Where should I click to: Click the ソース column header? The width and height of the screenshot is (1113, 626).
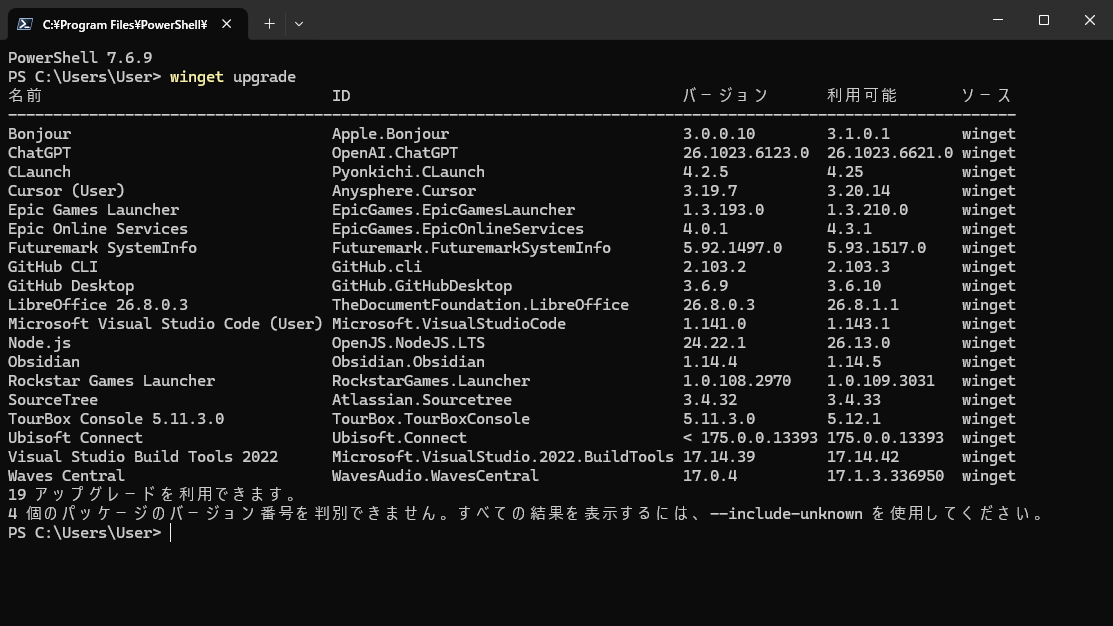click(x=987, y=96)
